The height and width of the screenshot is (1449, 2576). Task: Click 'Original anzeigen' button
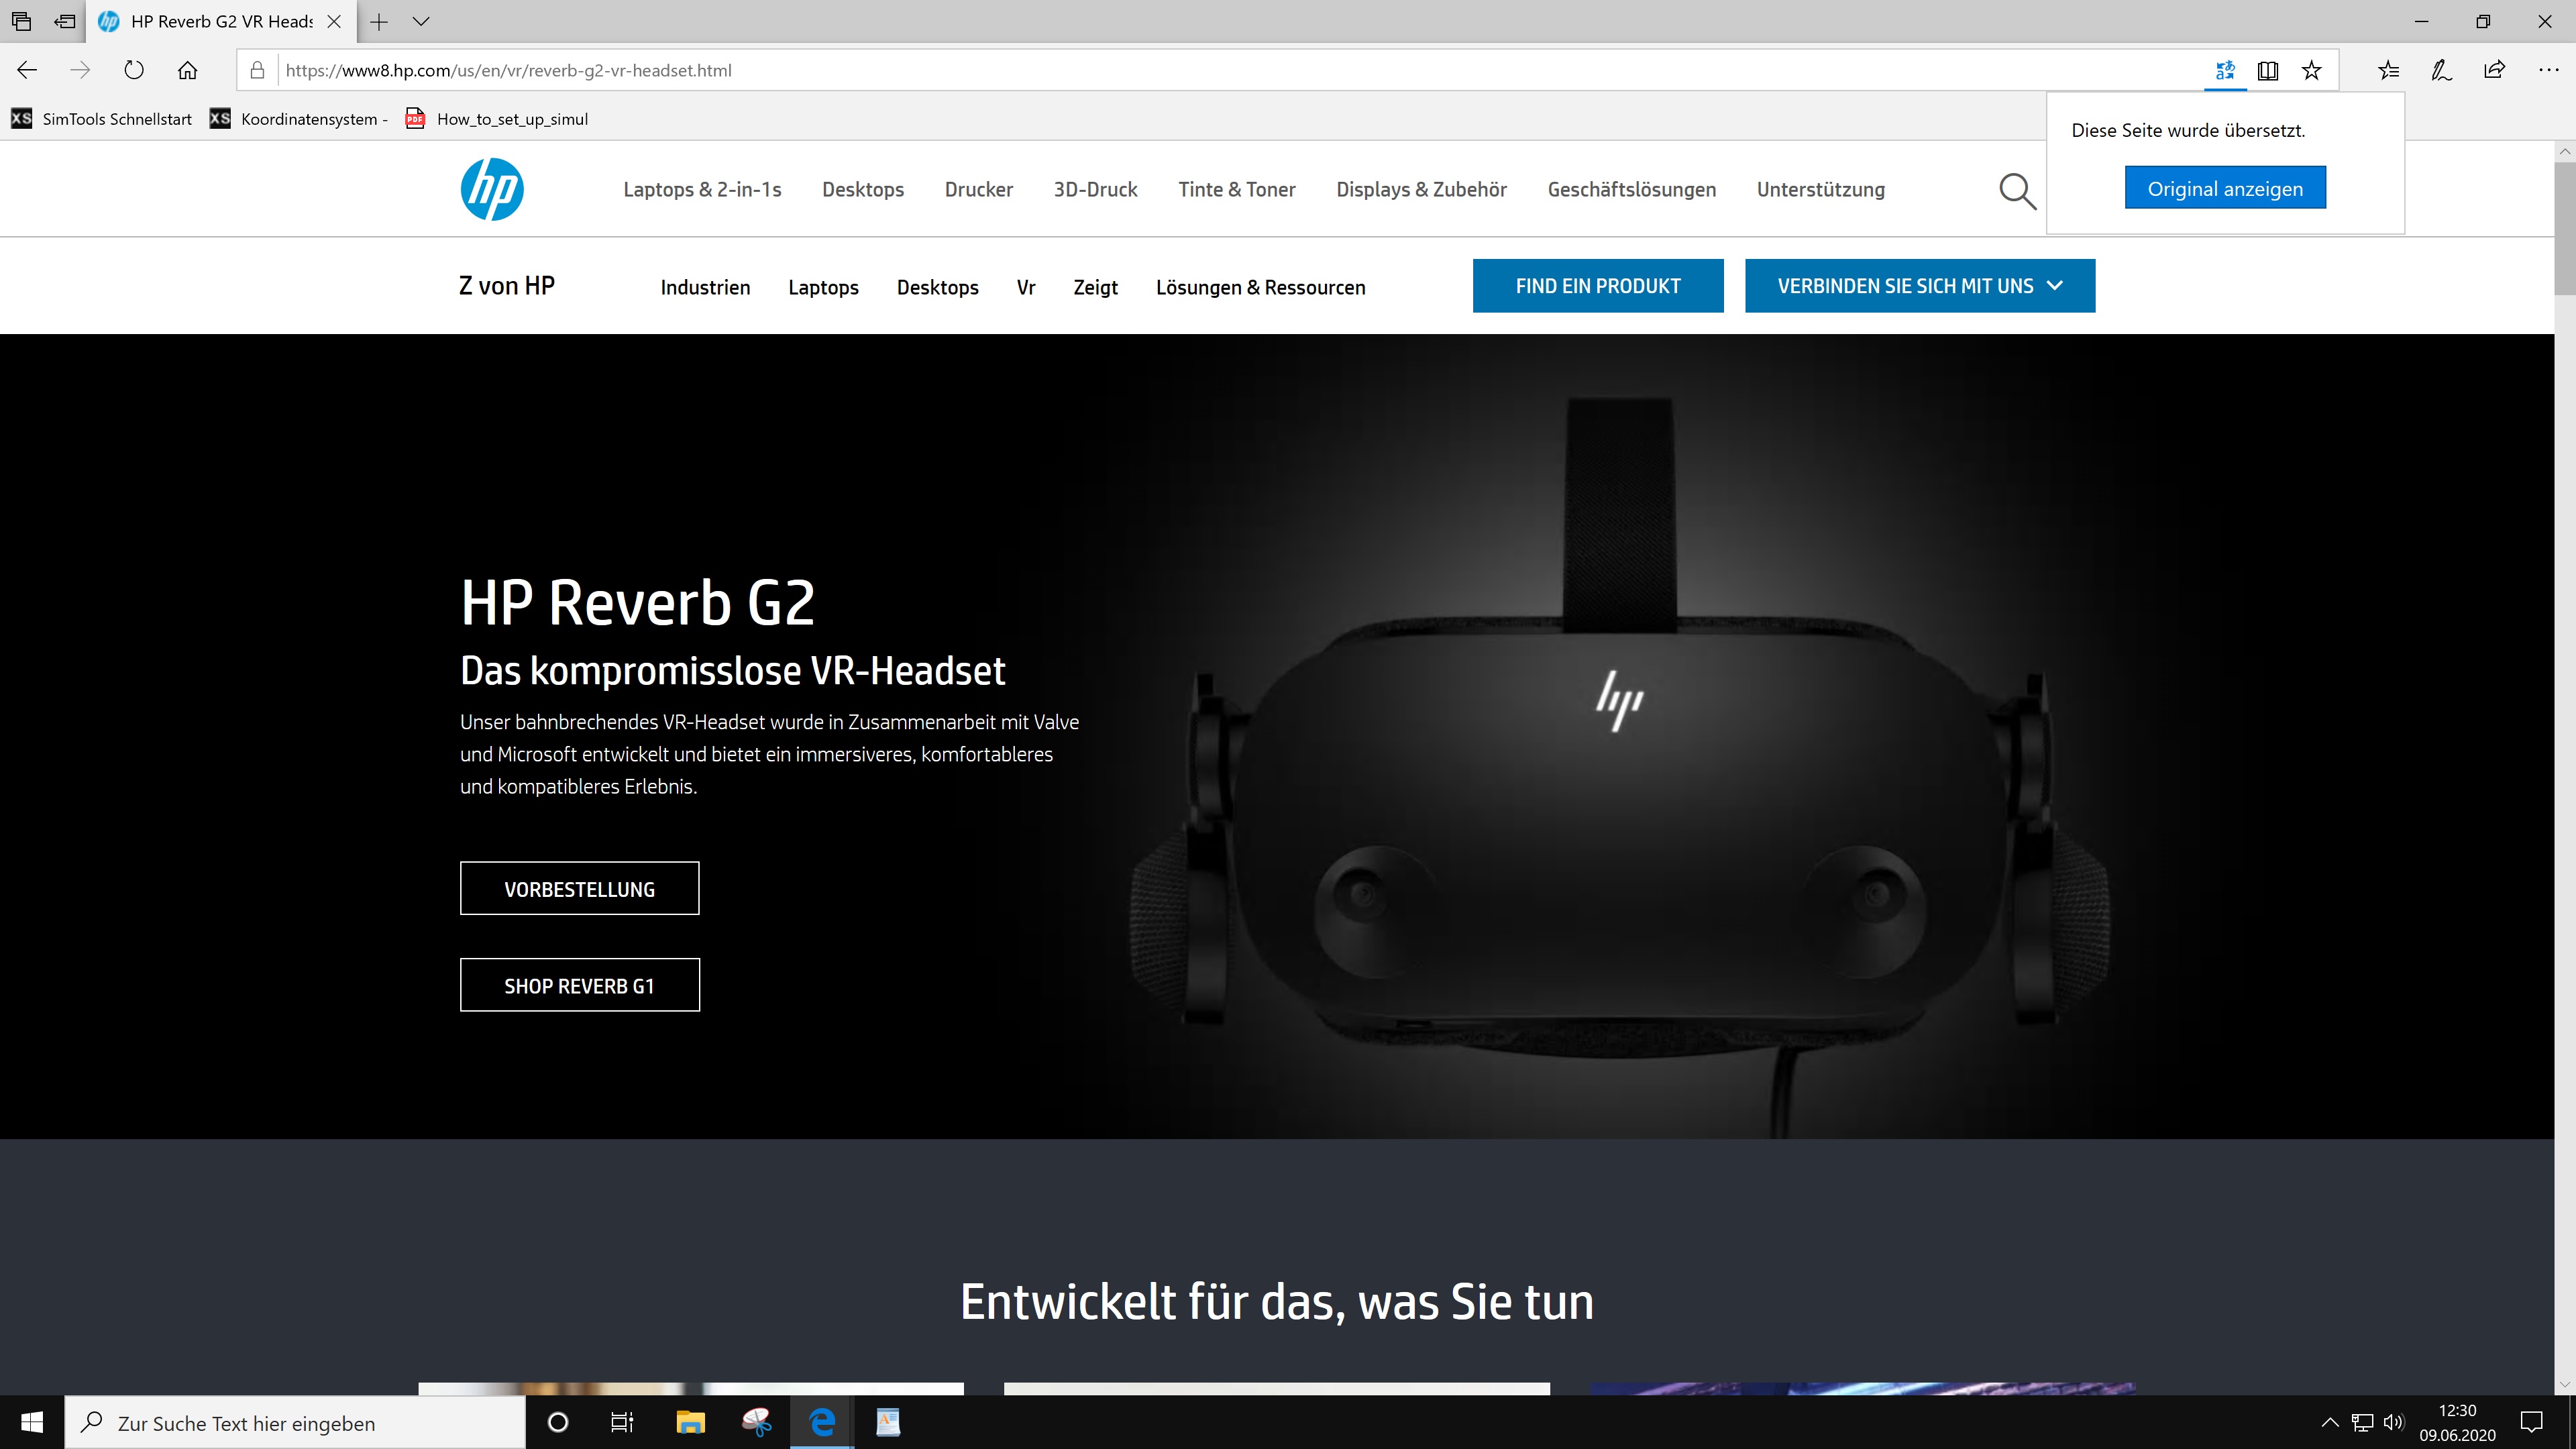click(x=2225, y=188)
